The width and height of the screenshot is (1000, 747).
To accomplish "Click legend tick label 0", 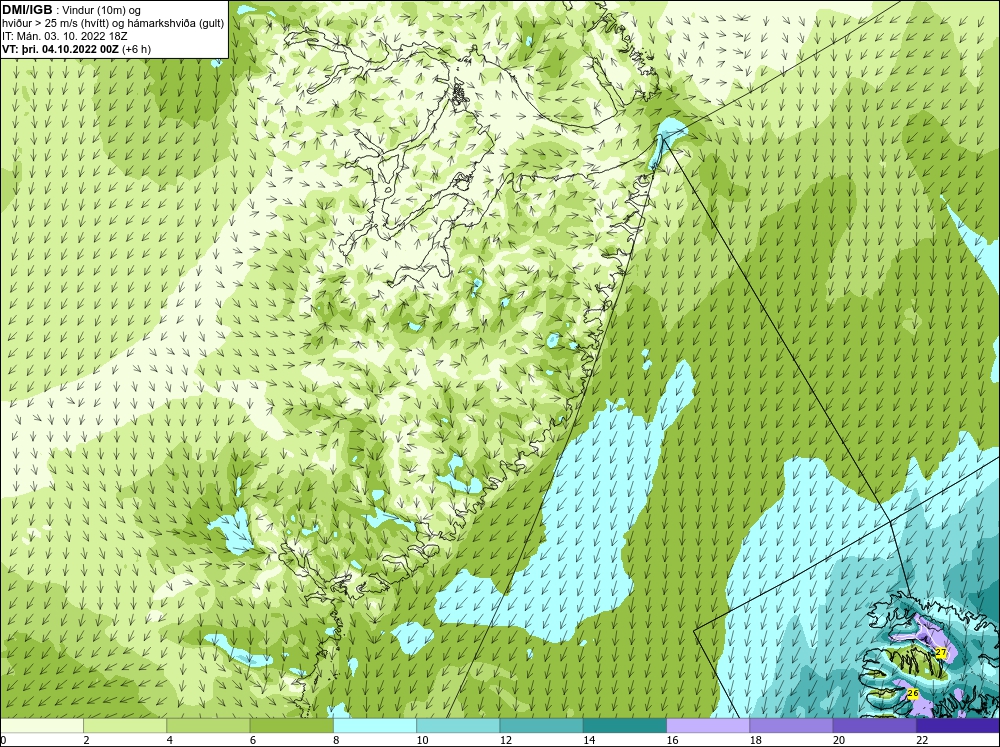I will (x=3, y=740).
